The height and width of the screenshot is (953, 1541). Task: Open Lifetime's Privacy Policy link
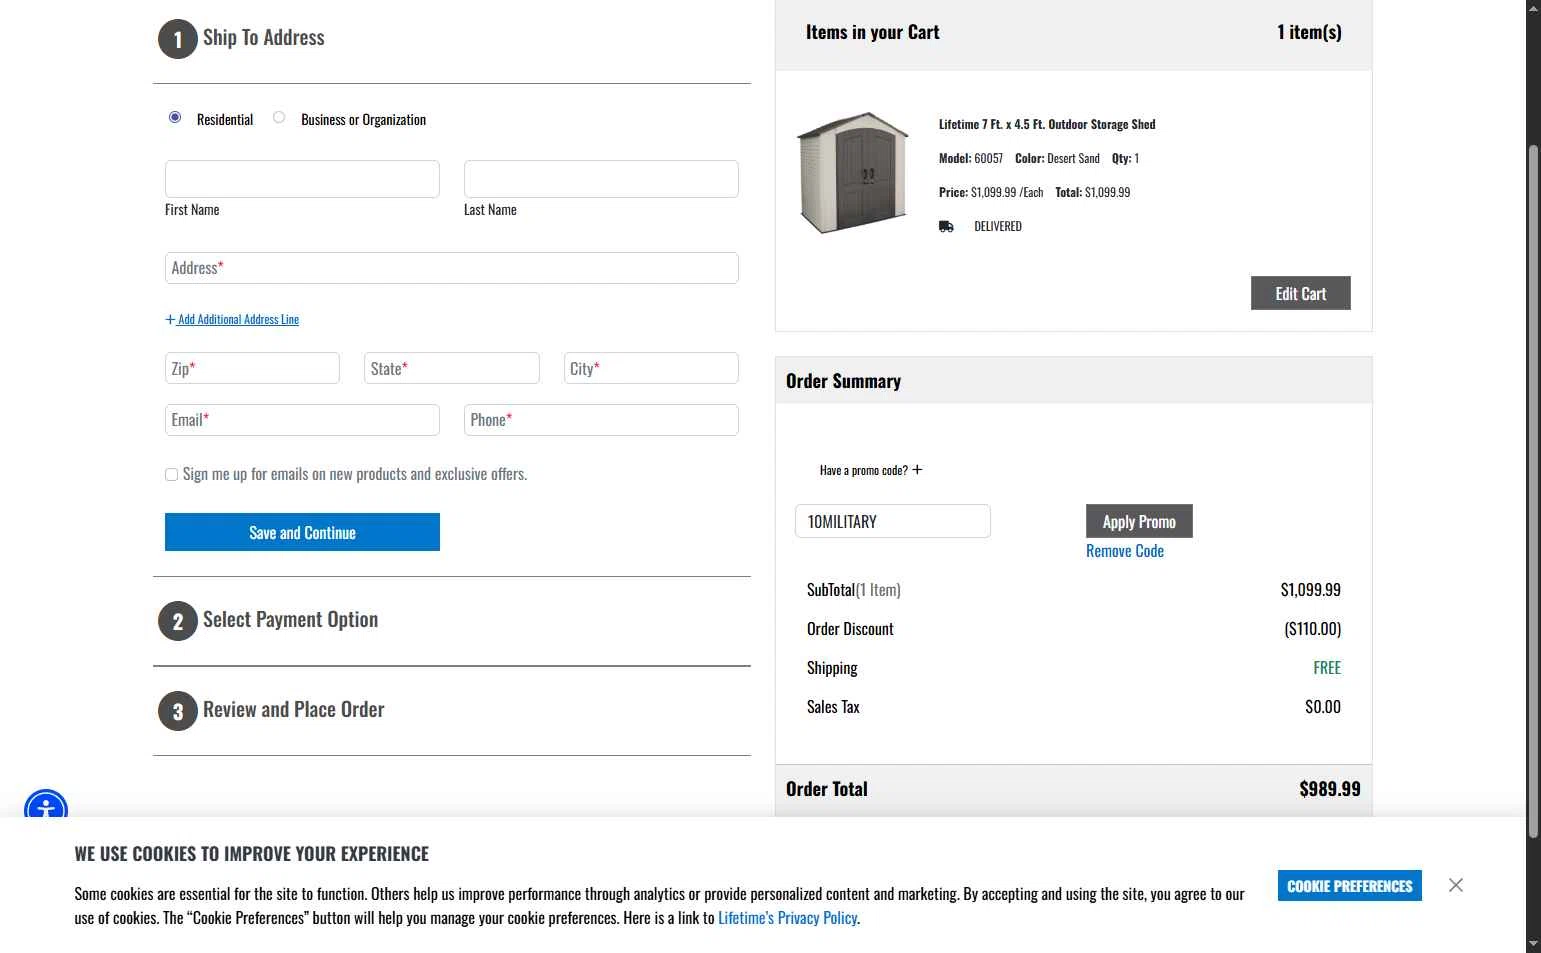pos(788,918)
